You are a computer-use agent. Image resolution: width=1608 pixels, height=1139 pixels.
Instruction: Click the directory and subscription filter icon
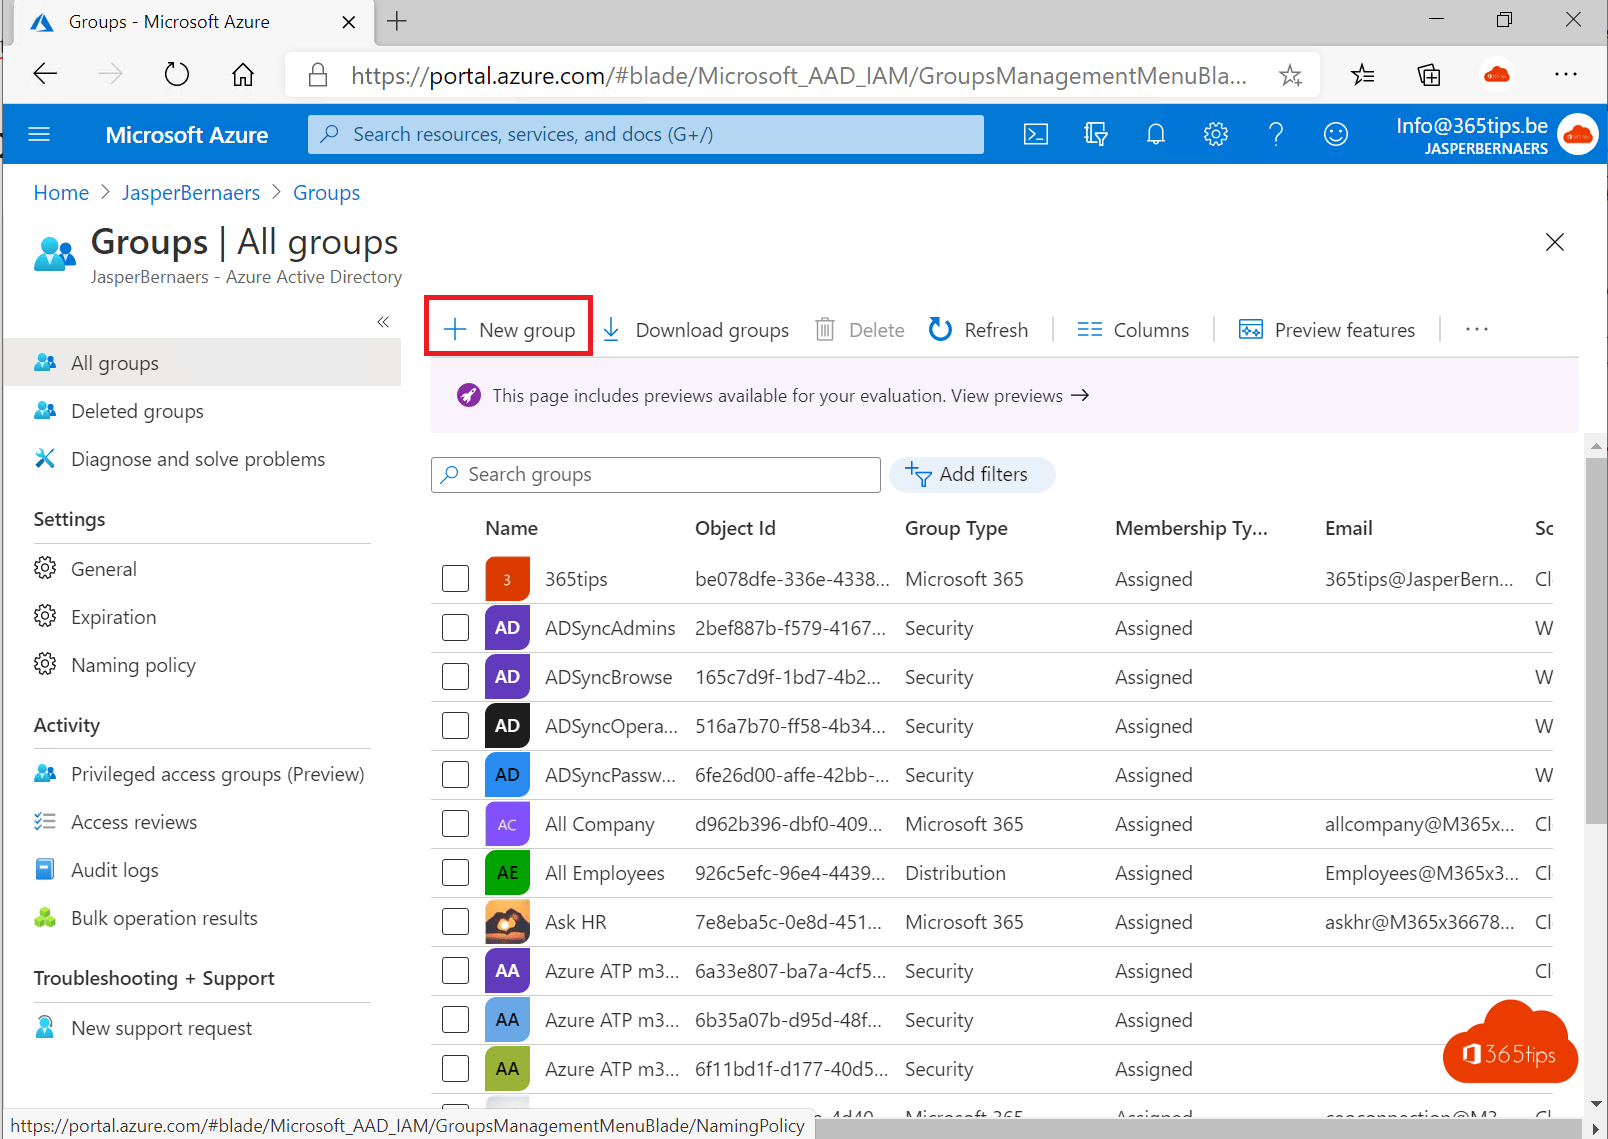pos(1096,133)
